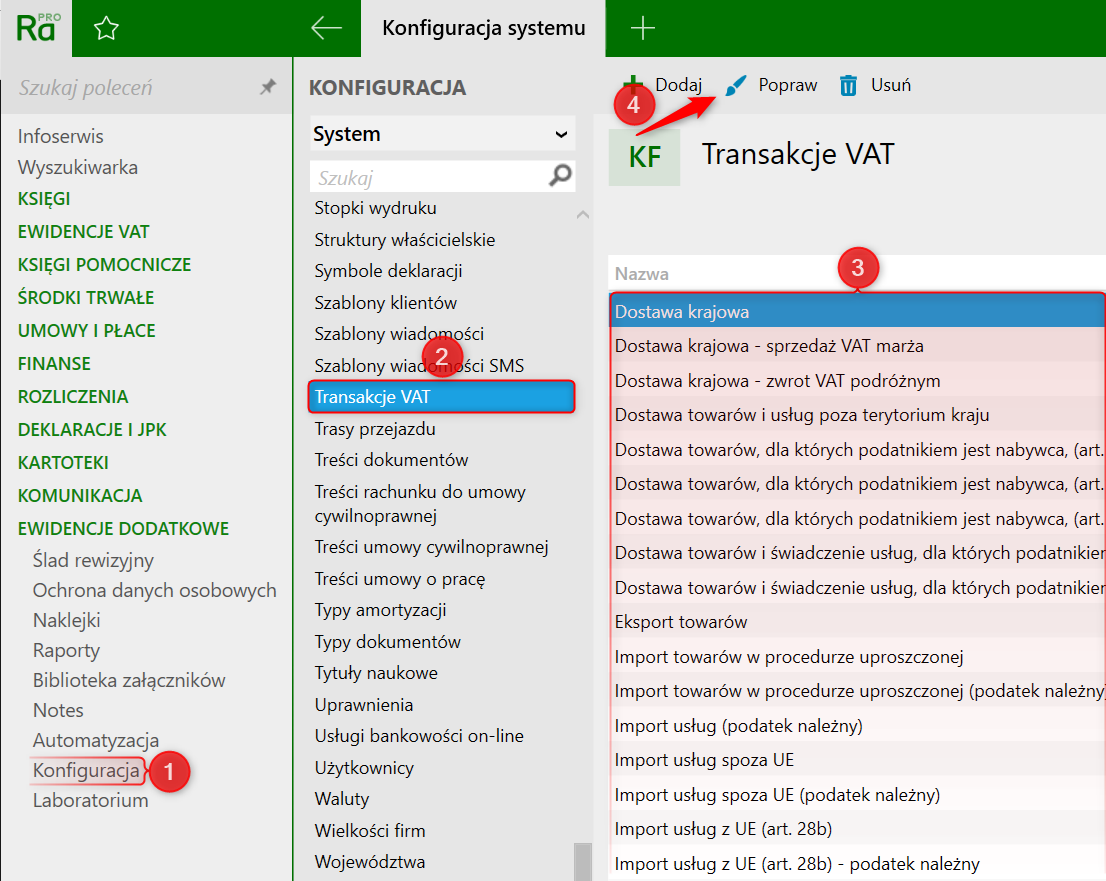Screen dimensions: 1106x881
Task: Click the Ra PRO application logo
Action: [36, 28]
